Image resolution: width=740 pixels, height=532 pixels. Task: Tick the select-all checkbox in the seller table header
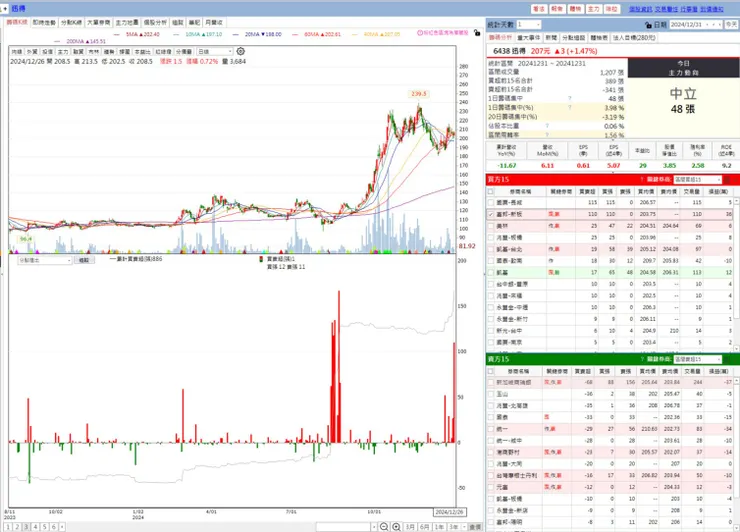point(490,371)
